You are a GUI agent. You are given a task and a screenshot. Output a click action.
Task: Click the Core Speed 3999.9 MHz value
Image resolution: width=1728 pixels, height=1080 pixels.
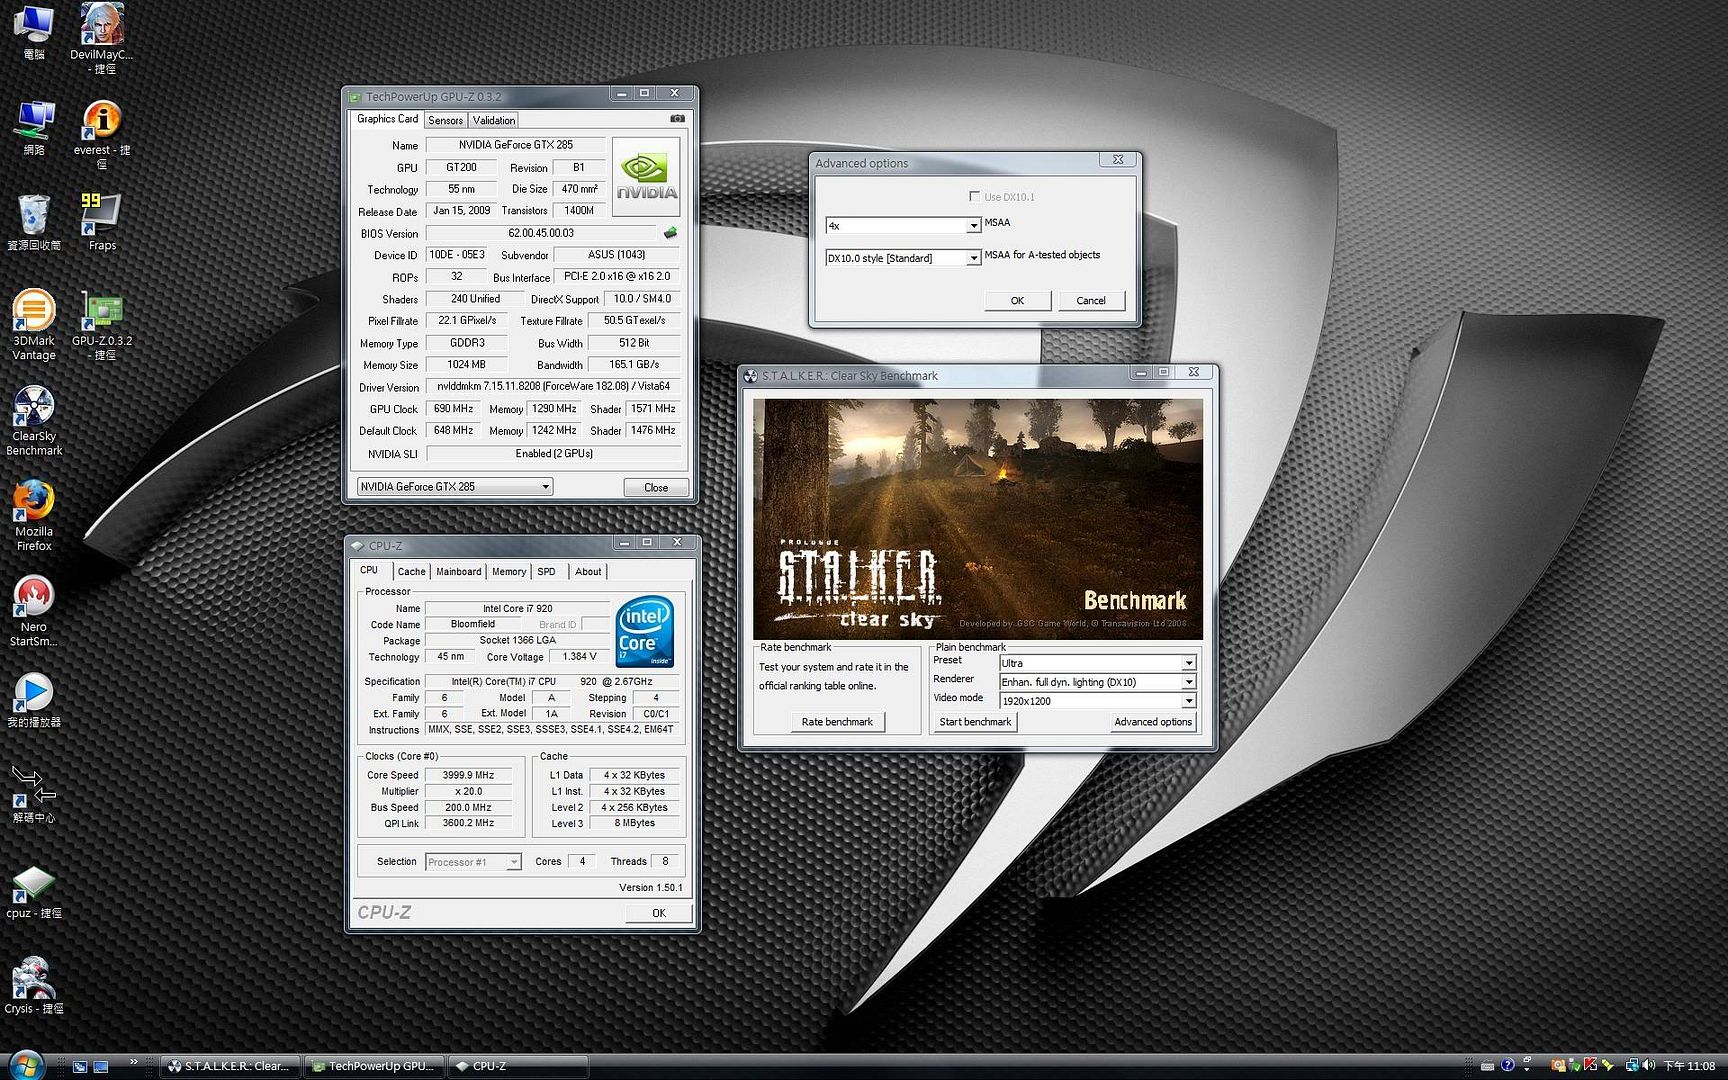pos(469,775)
